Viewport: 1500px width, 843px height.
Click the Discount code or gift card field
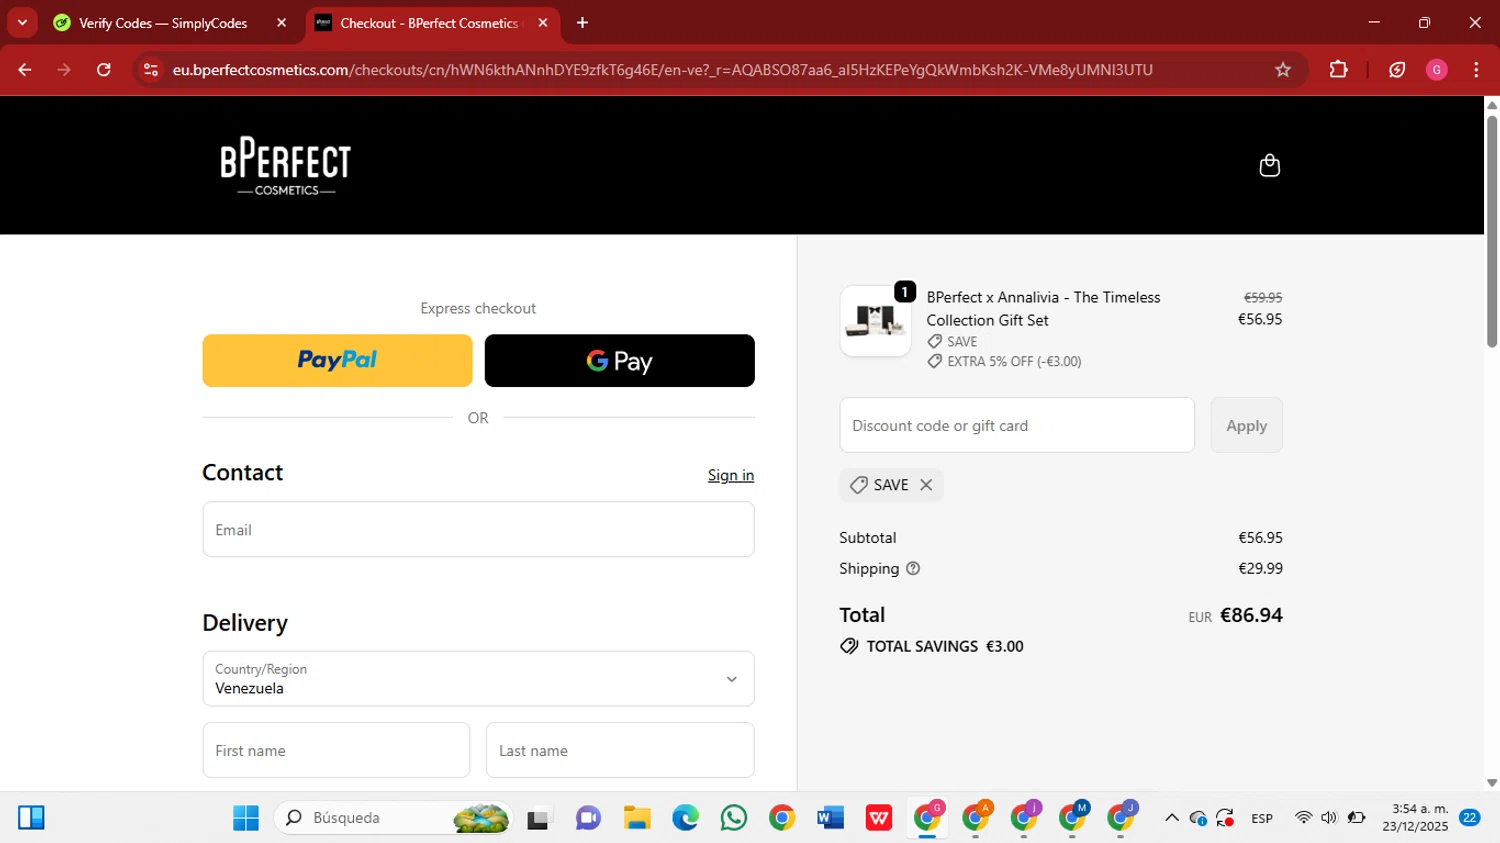pyautogui.click(x=1017, y=425)
